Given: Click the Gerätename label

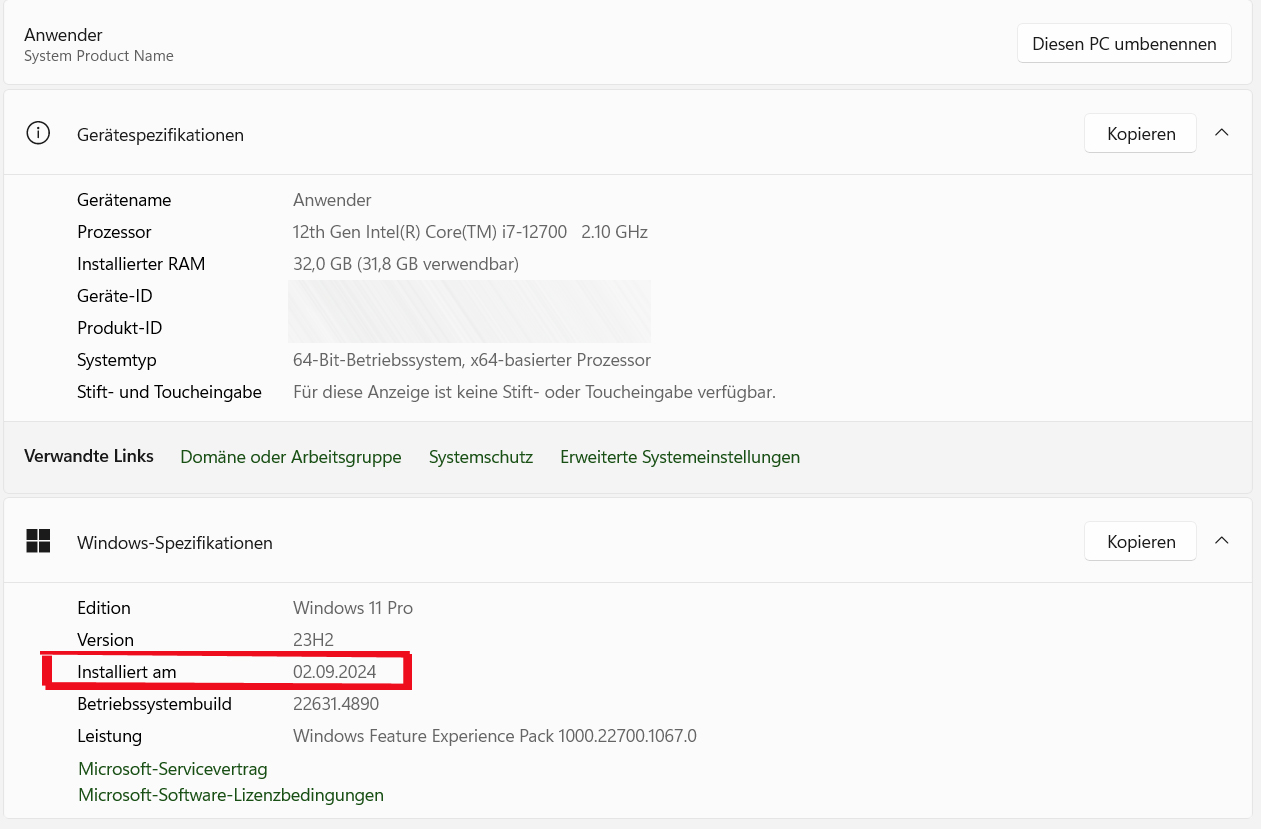Looking at the screenshot, I should 124,200.
